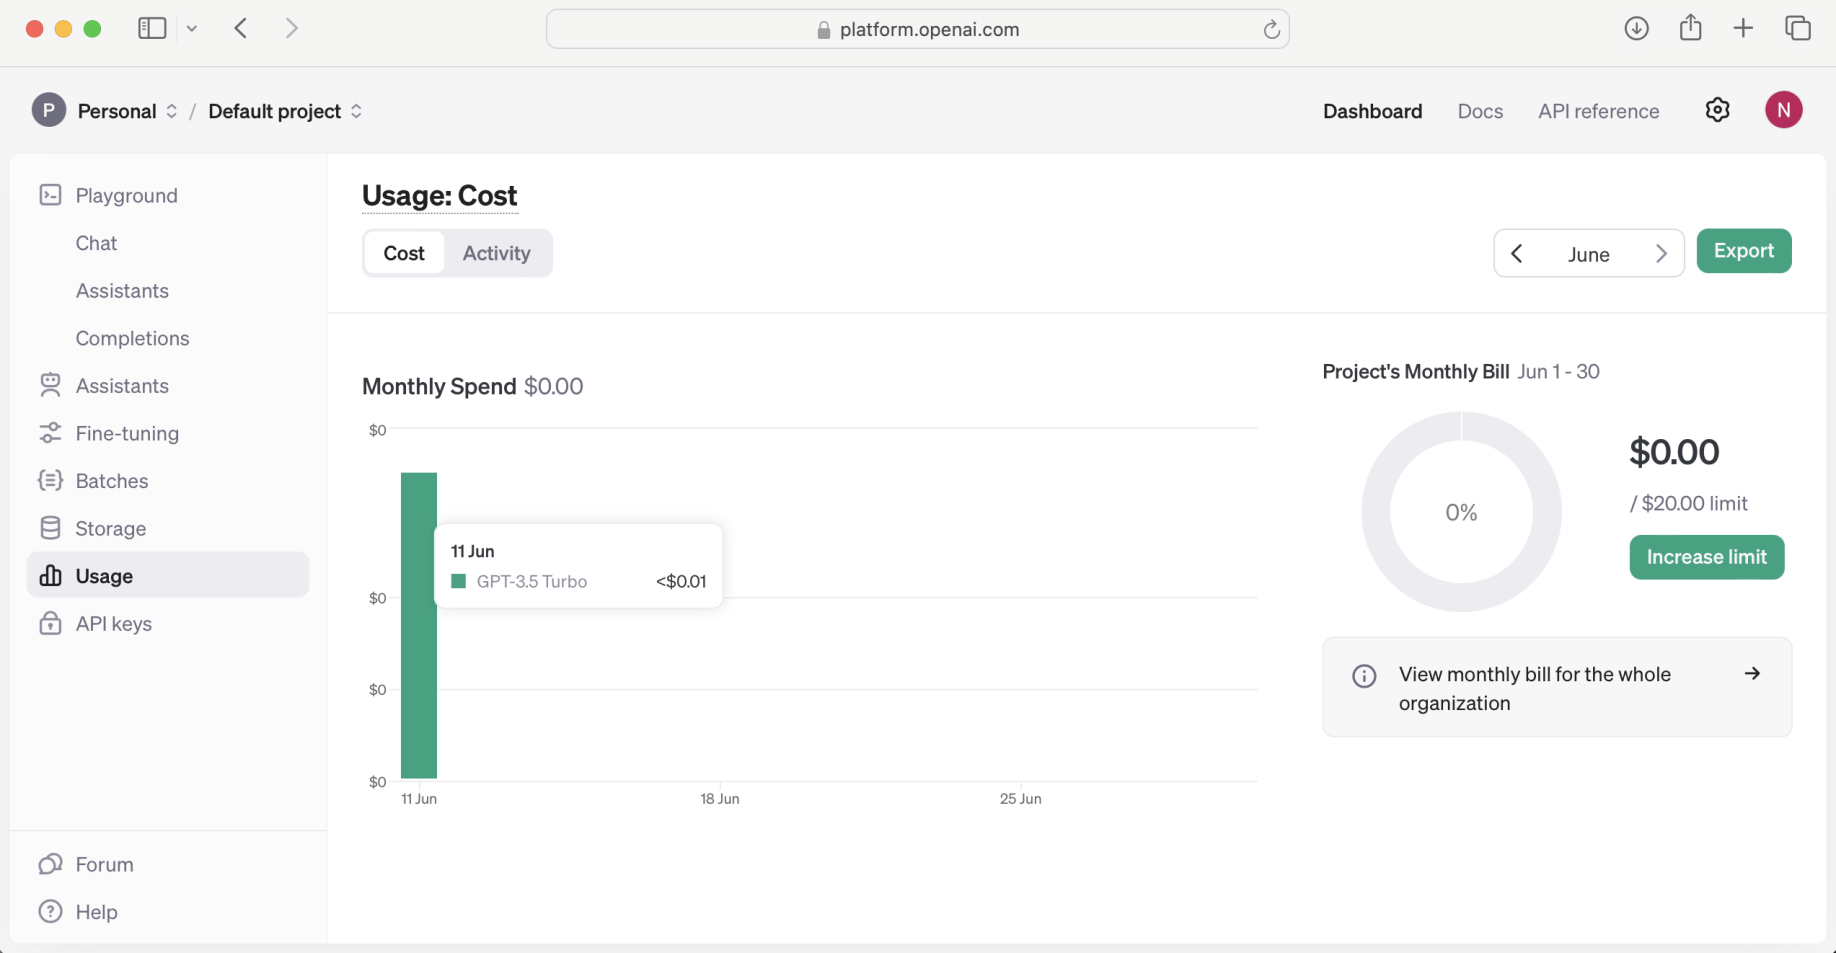Click the Safari share icon
This screenshot has width=1836, height=953.
(1690, 28)
